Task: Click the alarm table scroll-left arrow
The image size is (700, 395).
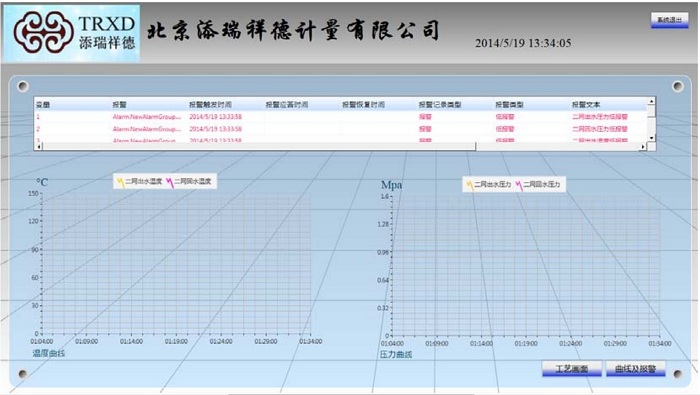Action: [39, 146]
